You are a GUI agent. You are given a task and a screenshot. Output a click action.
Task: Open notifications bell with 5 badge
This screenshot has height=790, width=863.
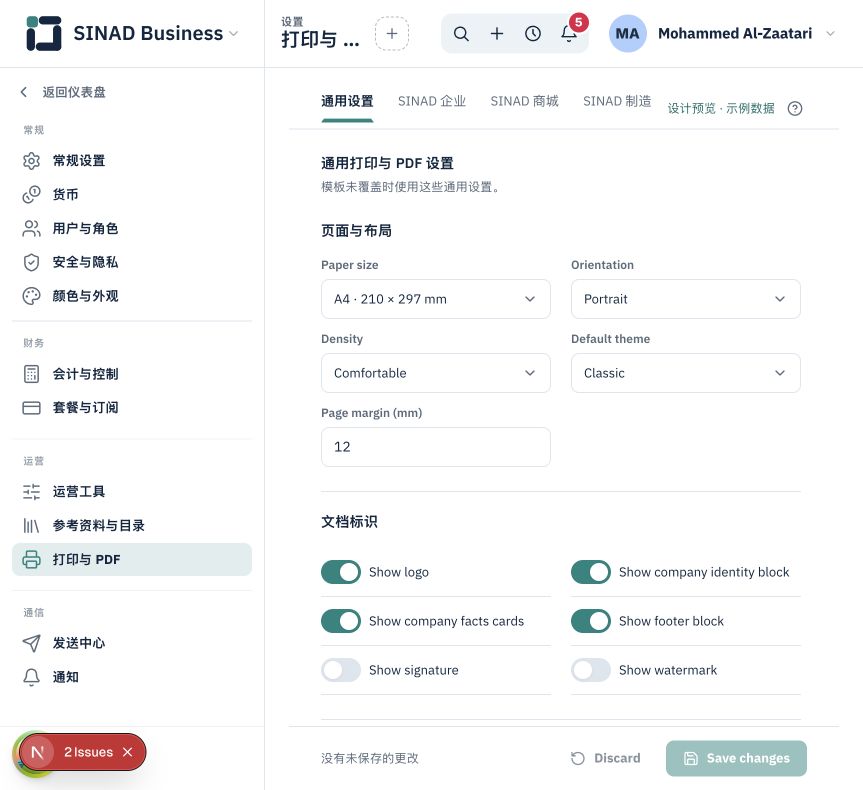(x=570, y=32)
